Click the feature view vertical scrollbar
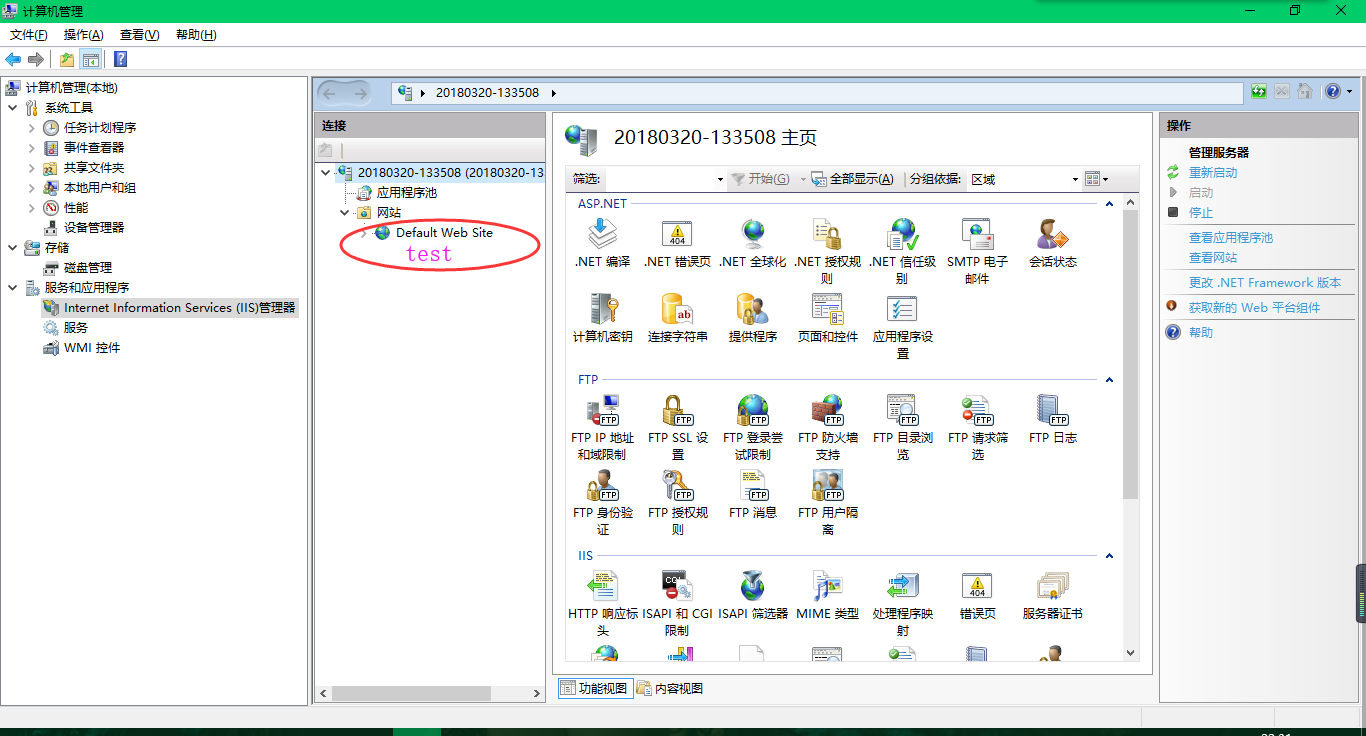The width and height of the screenshot is (1366, 736). 1130,355
